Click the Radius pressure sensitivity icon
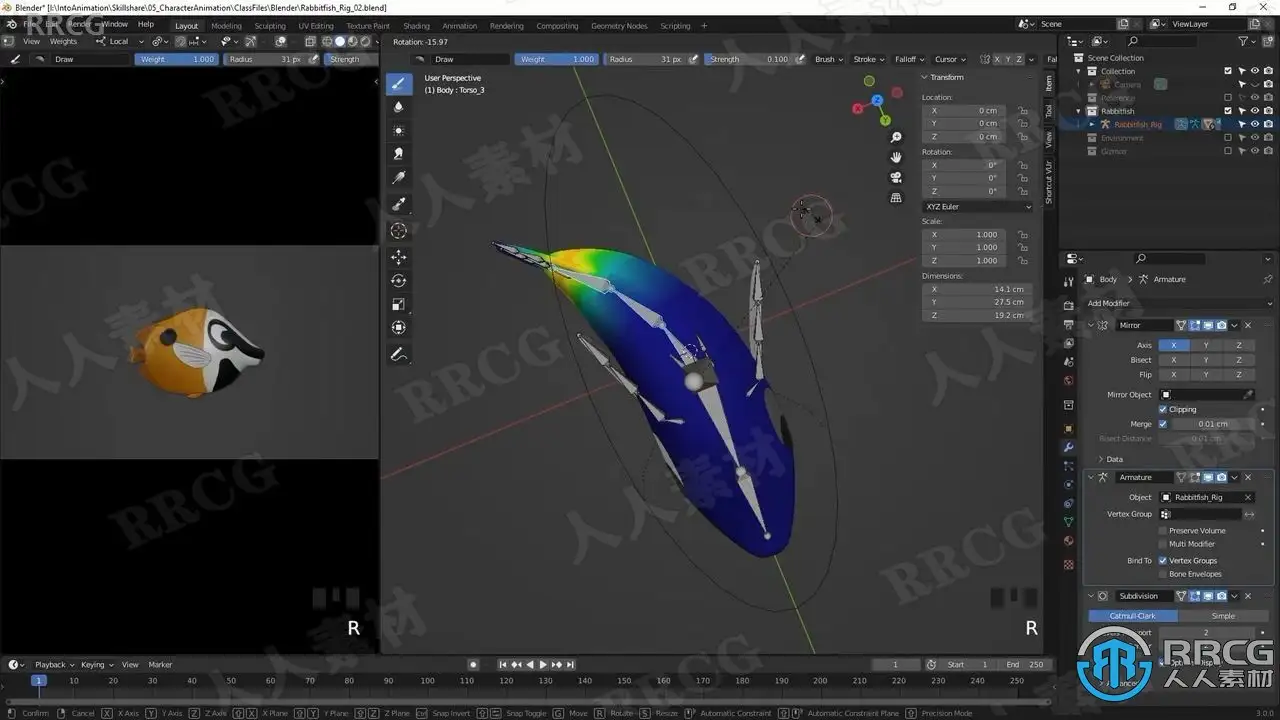Screen dimensions: 1280x720 point(692,59)
